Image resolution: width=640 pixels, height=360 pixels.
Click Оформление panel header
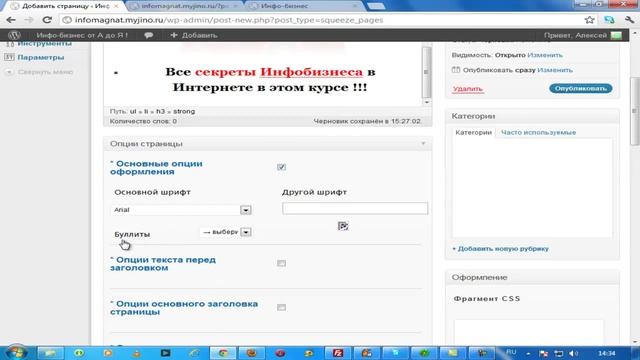(532, 278)
